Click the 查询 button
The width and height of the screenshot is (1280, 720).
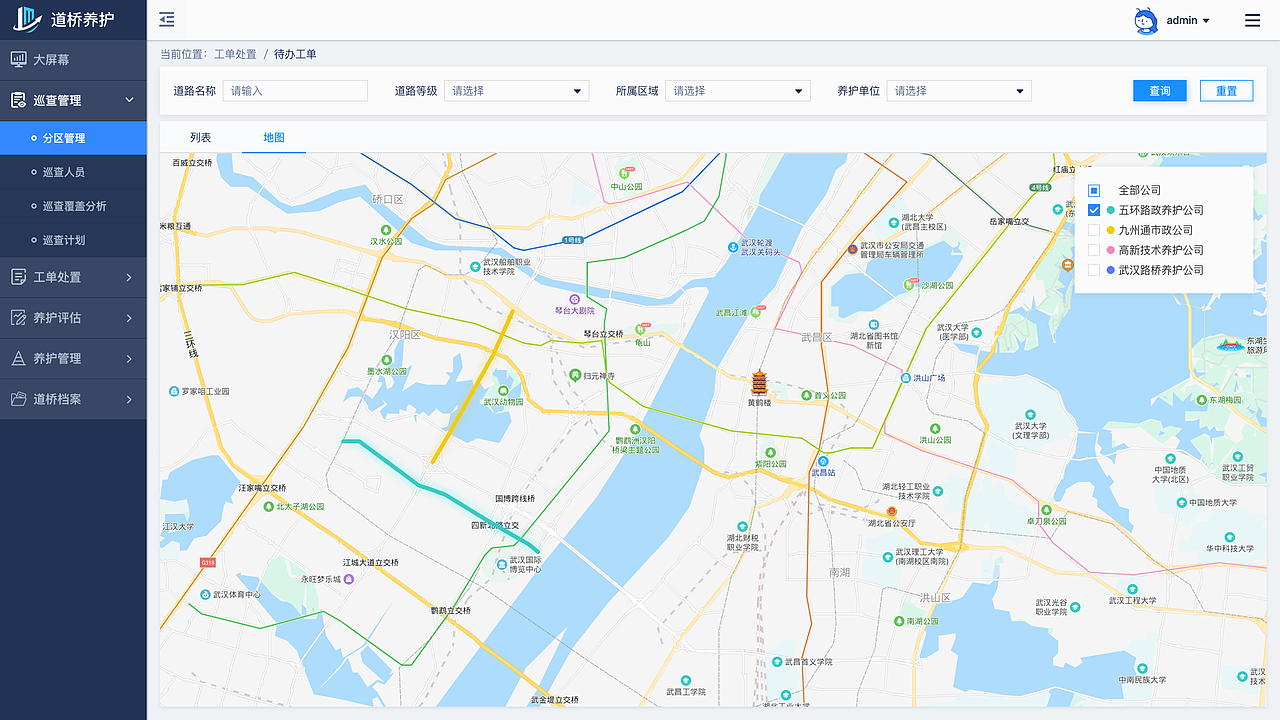pyautogui.click(x=1160, y=91)
